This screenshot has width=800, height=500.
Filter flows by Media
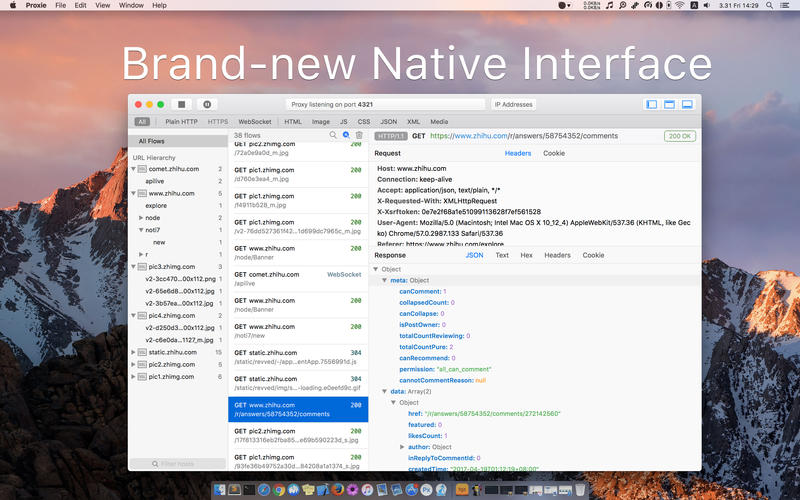pos(439,122)
